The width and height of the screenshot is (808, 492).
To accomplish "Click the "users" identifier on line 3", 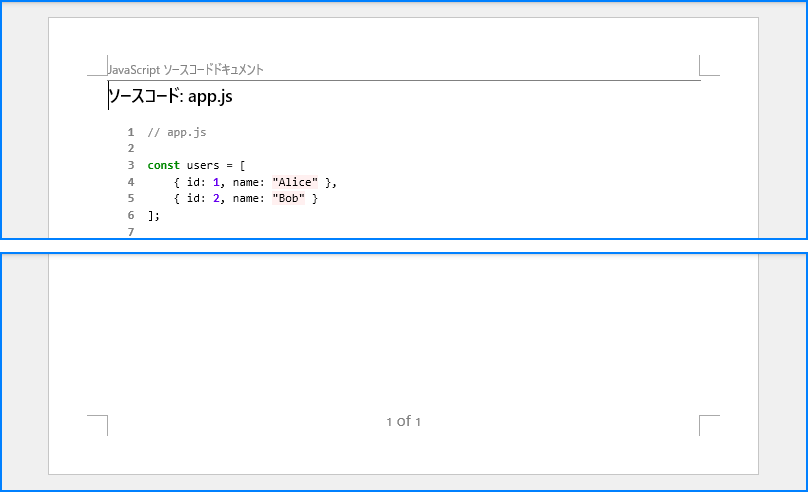I will click(x=203, y=165).
